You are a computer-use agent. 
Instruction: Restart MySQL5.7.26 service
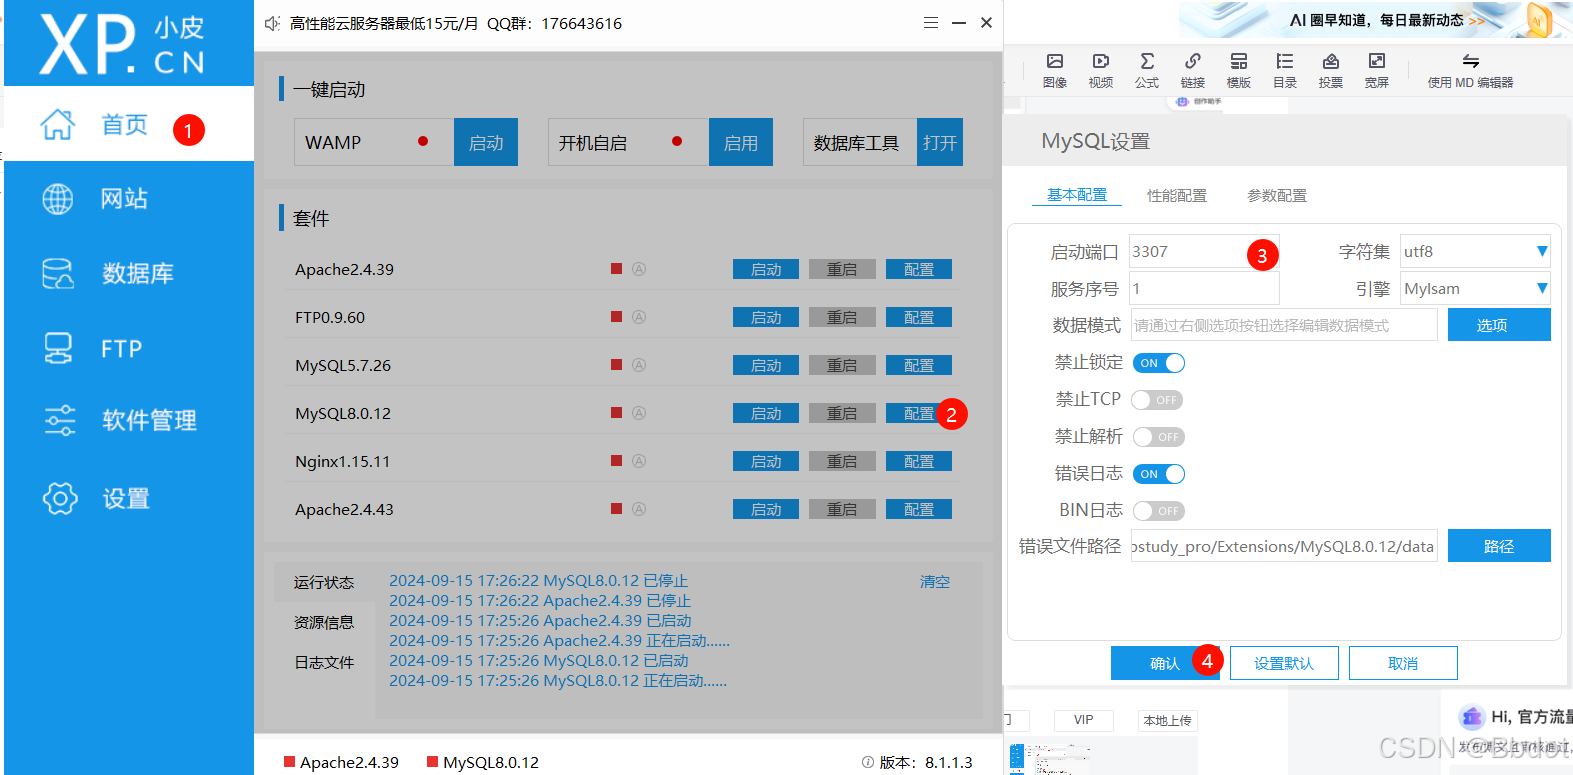[842, 365]
